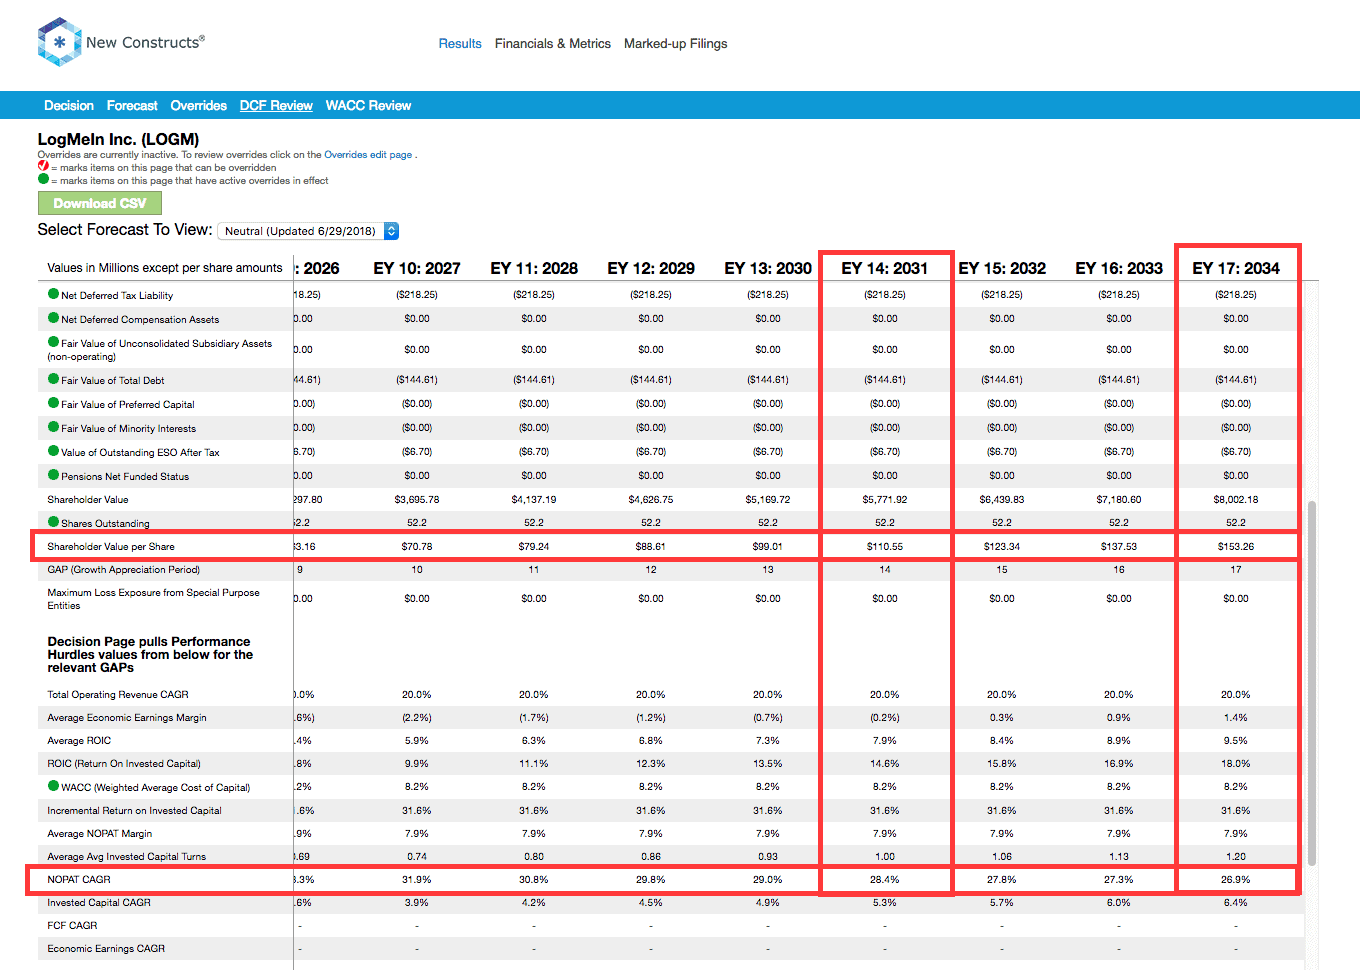Click the Average ROIC row label
The width and height of the screenshot is (1360, 970).
coord(79,741)
